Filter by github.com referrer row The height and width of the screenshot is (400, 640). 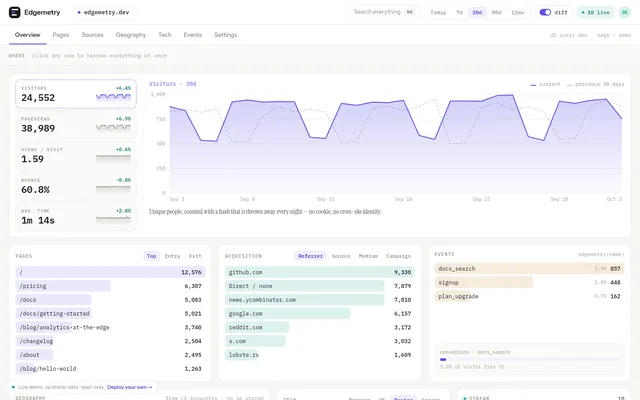[x=320, y=272]
